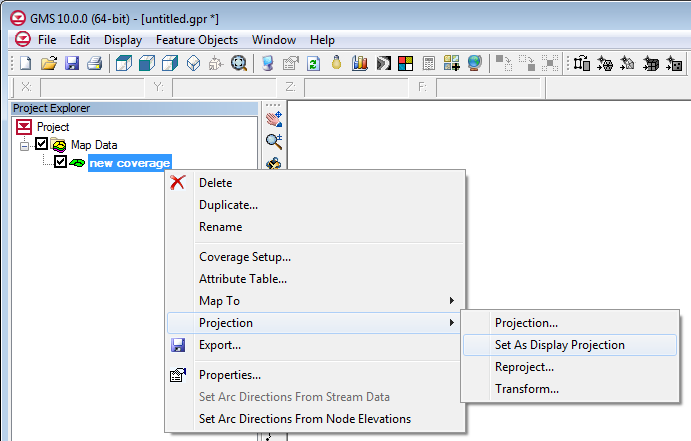This screenshot has height=441, width=691.
Task: Choose Export... from context menu
Action: [x=315, y=345]
